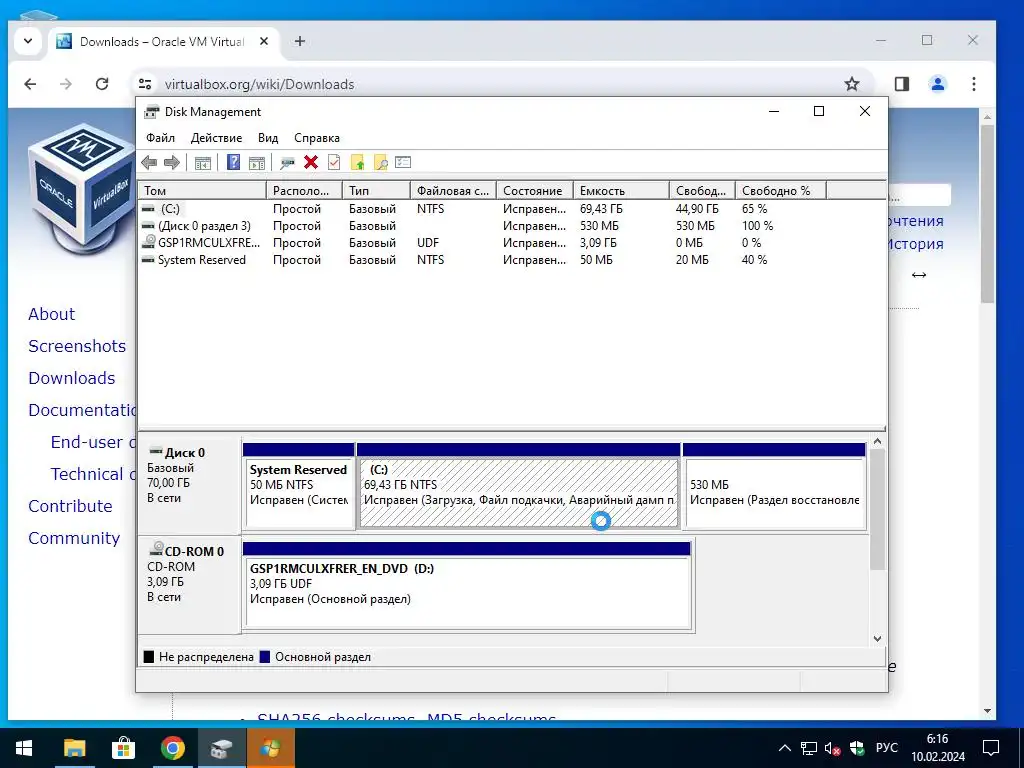Viewport: 1024px width, 768px height.
Task: Open the Вид menu
Action: tap(268, 138)
